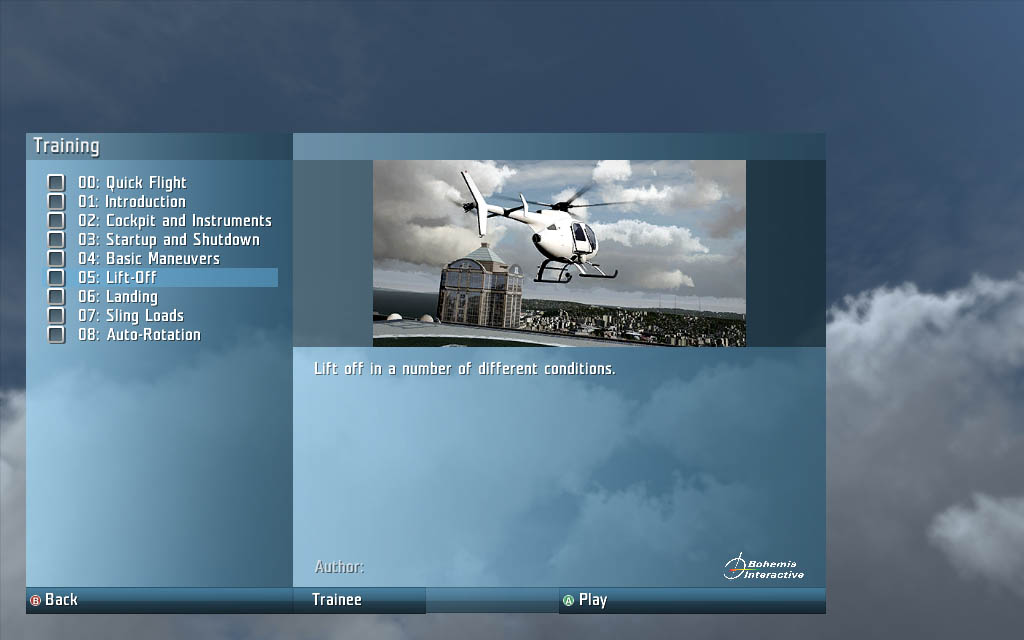Screen dimensions: 1024x640
Task: Toggle the checkbox beside 01: Introduction
Action: (56, 202)
